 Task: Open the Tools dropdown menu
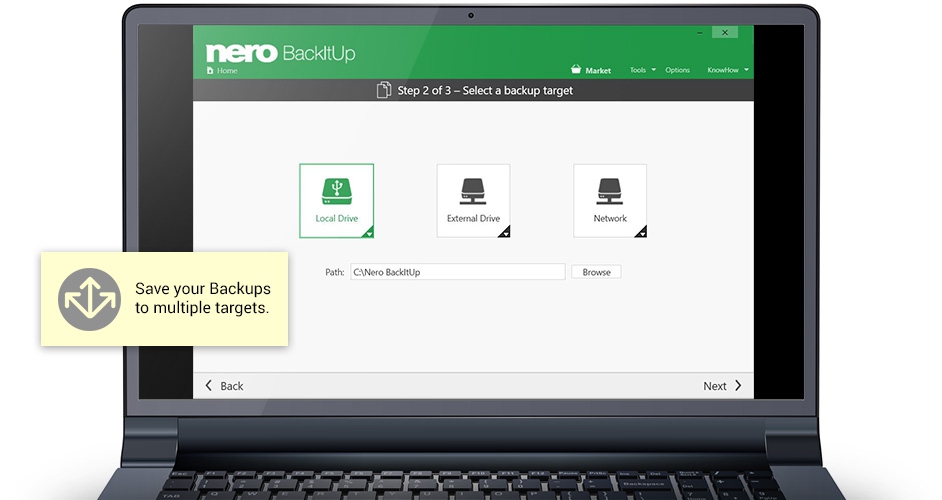(643, 70)
